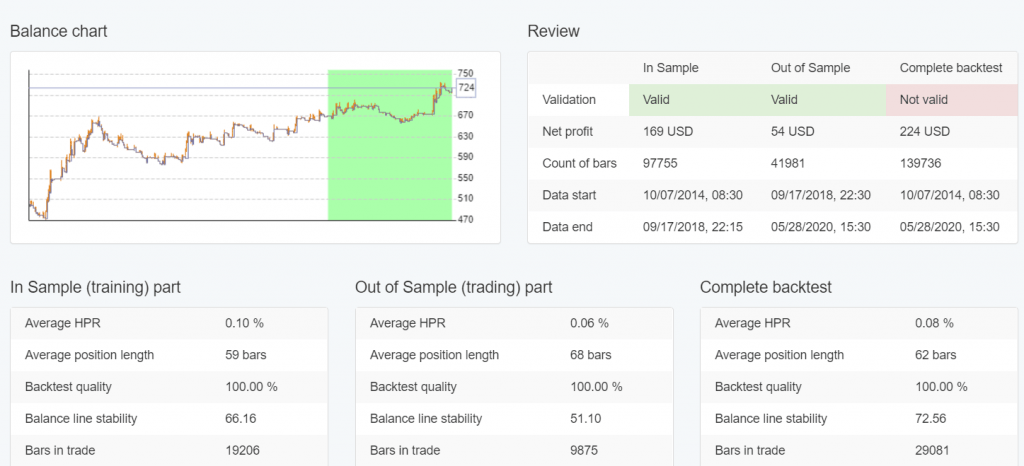This screenshot has height=466, width=1024.
Task: Select the Out of Sample data end date 05/28/2020
Action: point(820,227)
